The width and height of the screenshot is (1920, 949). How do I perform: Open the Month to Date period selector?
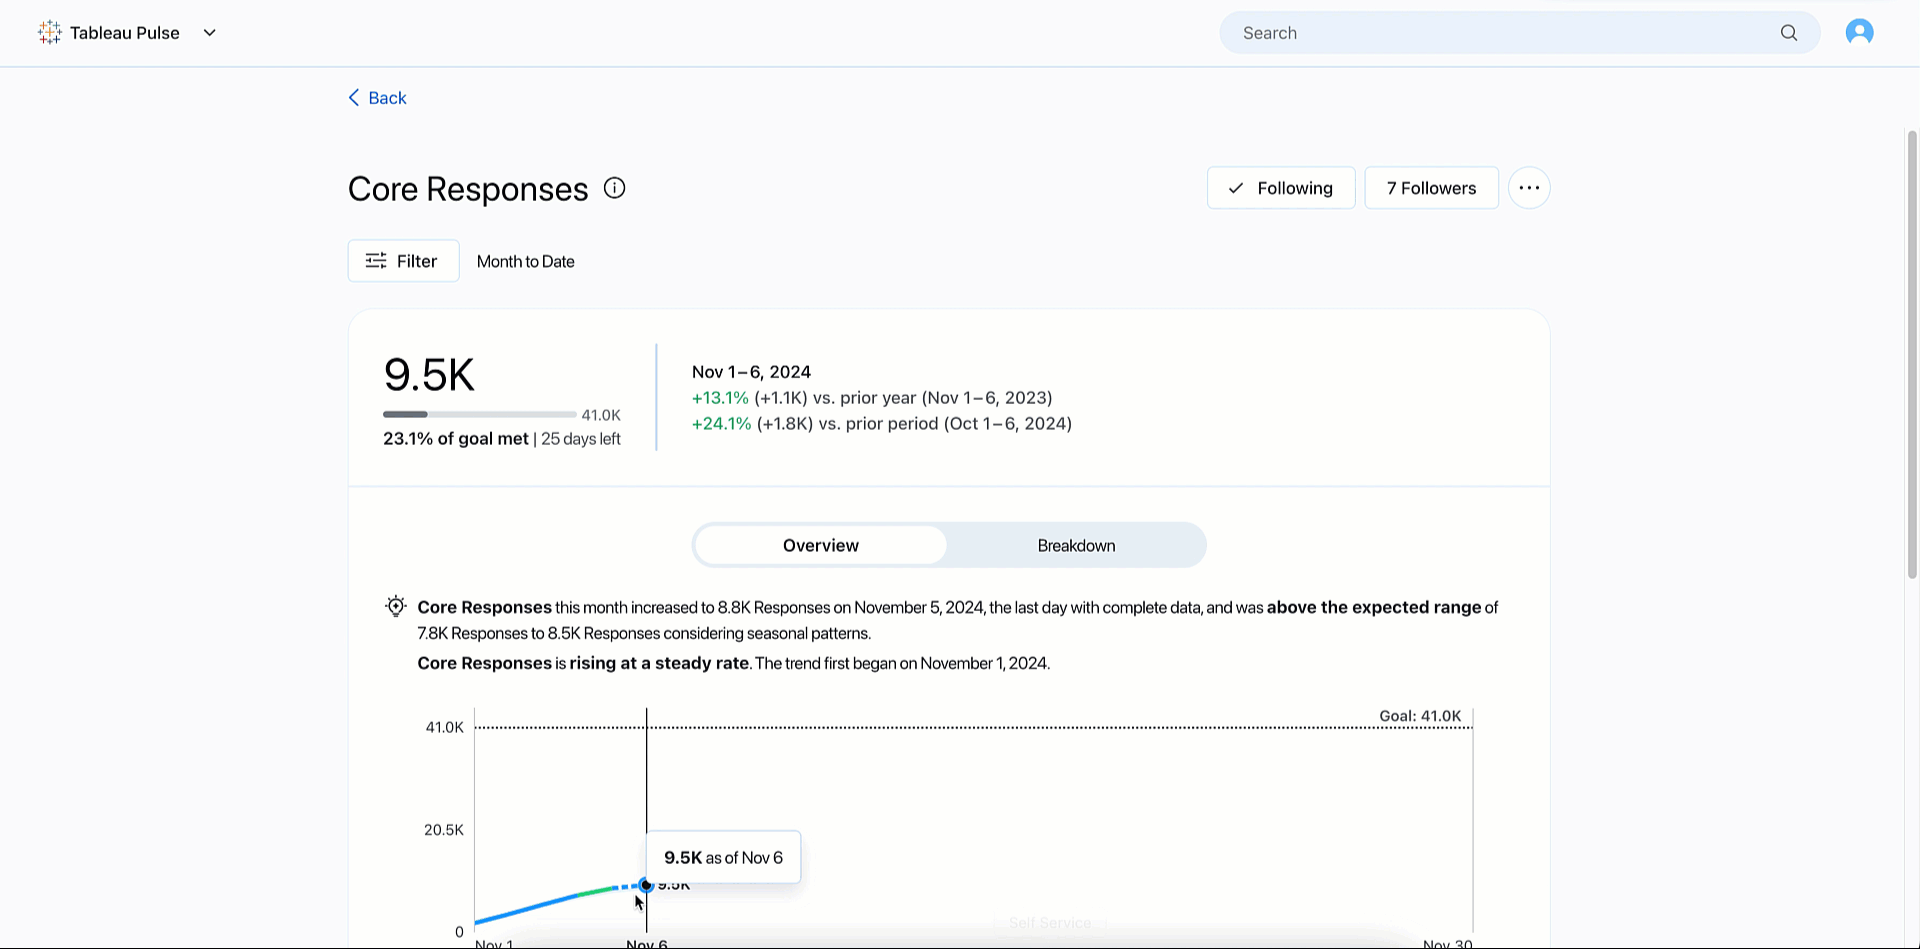pos(525,262)
